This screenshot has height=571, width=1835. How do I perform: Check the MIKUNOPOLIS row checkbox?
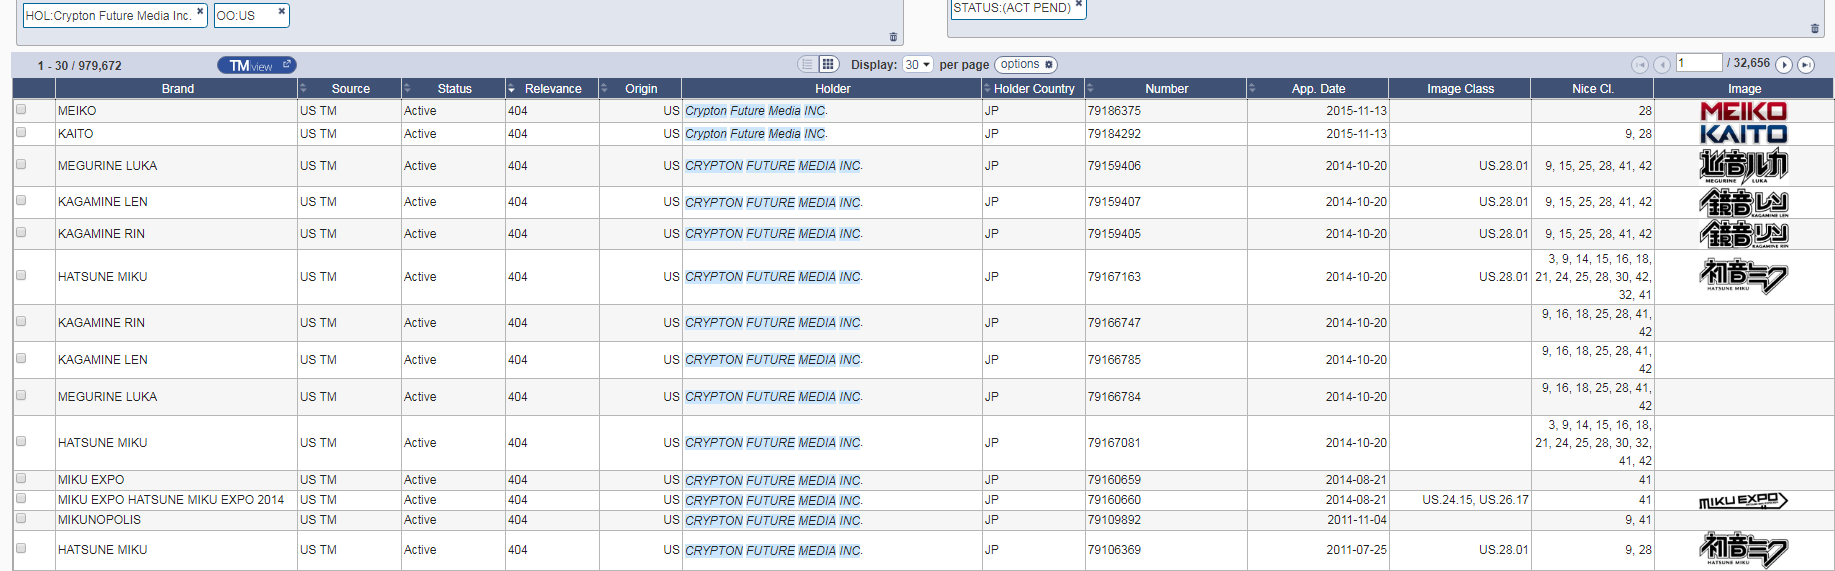21,519
